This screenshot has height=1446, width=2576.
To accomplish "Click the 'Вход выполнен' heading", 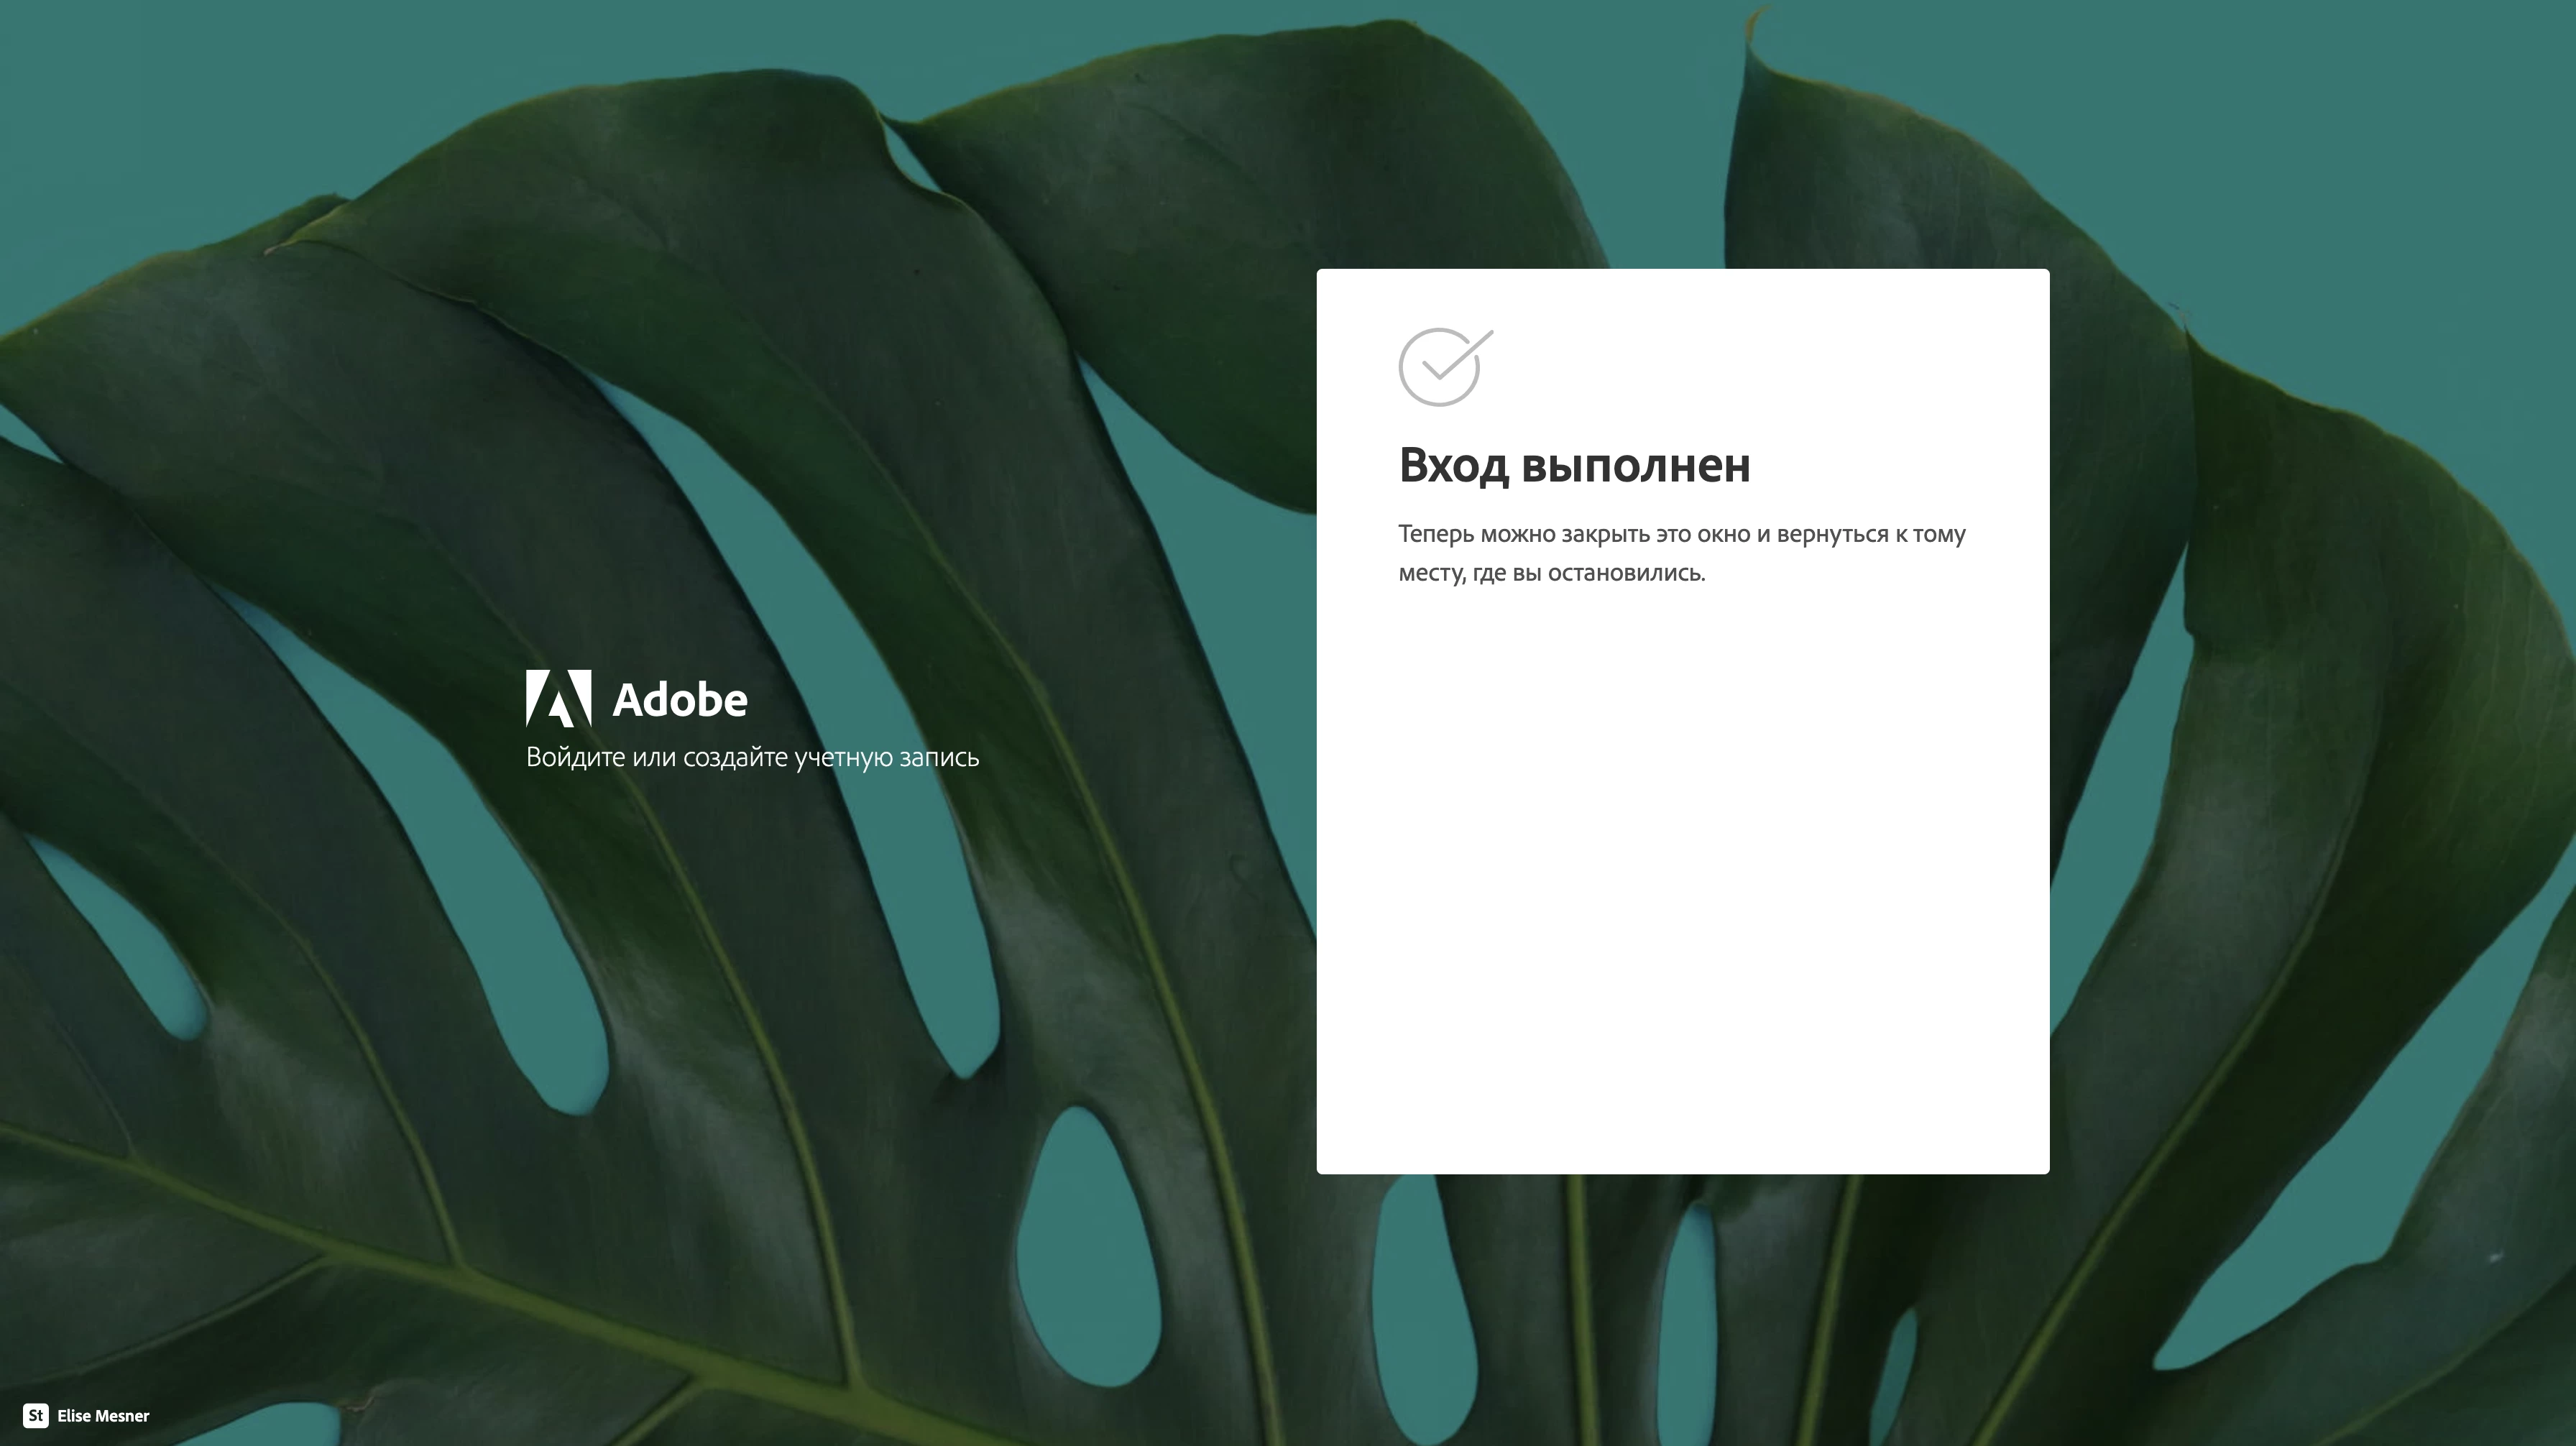I will pos(1574,466).
